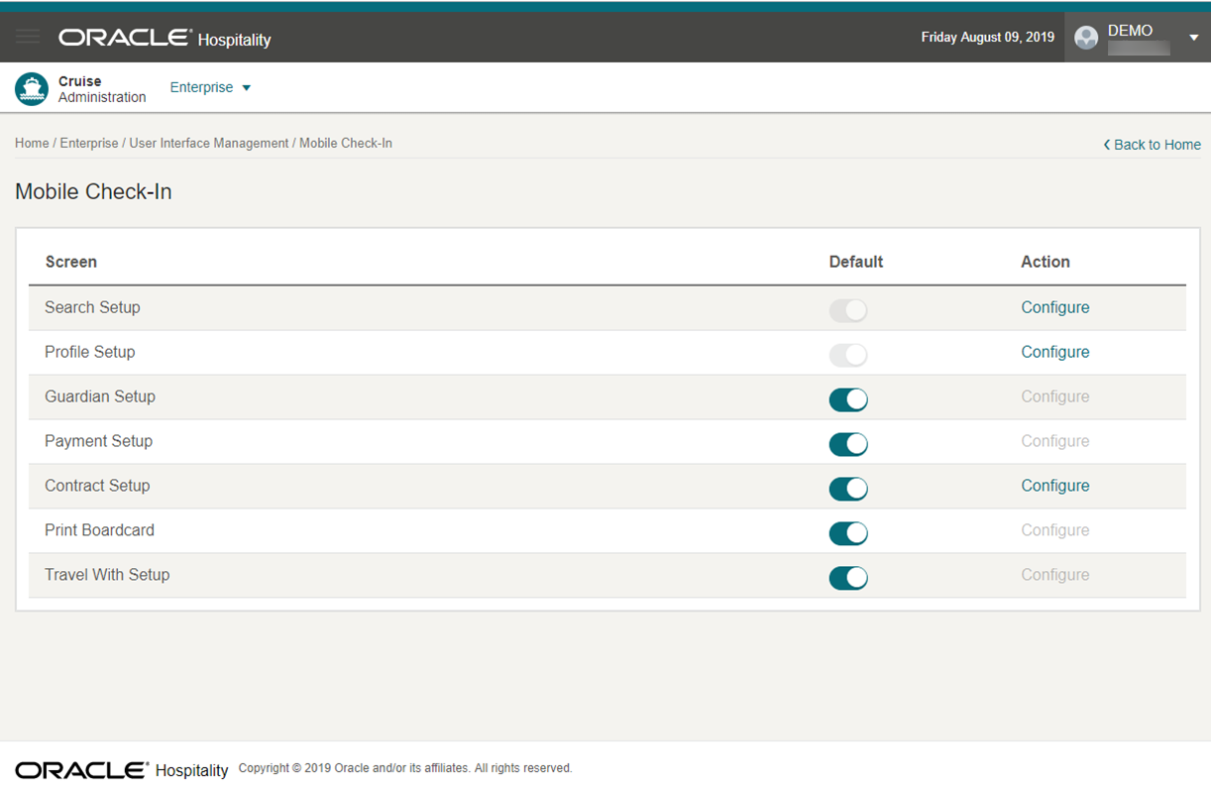Click the Oracle Hospitality header logo
The image size is (1211, 788).
click(165, 38)
